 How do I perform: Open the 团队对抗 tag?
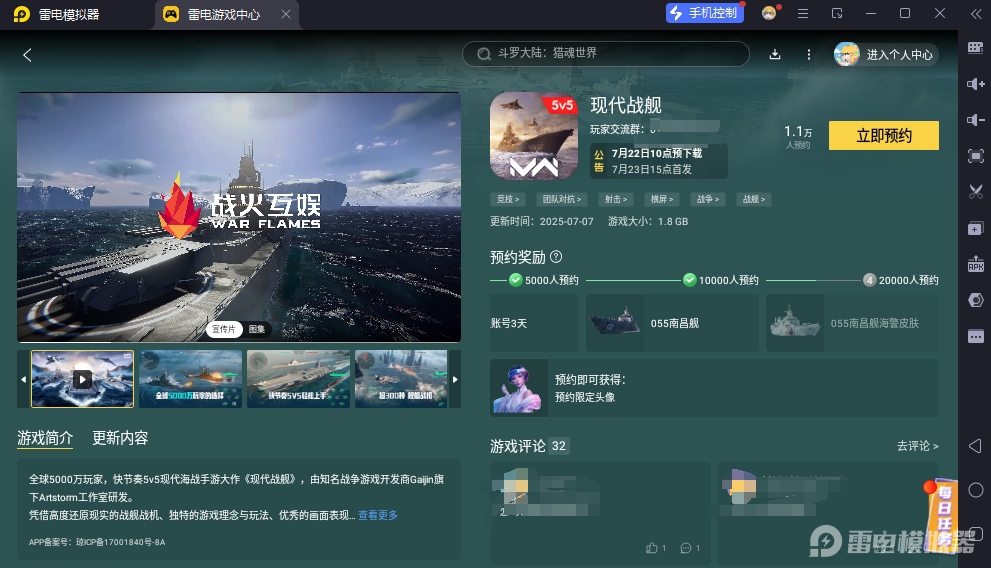[x=562, y=199]
